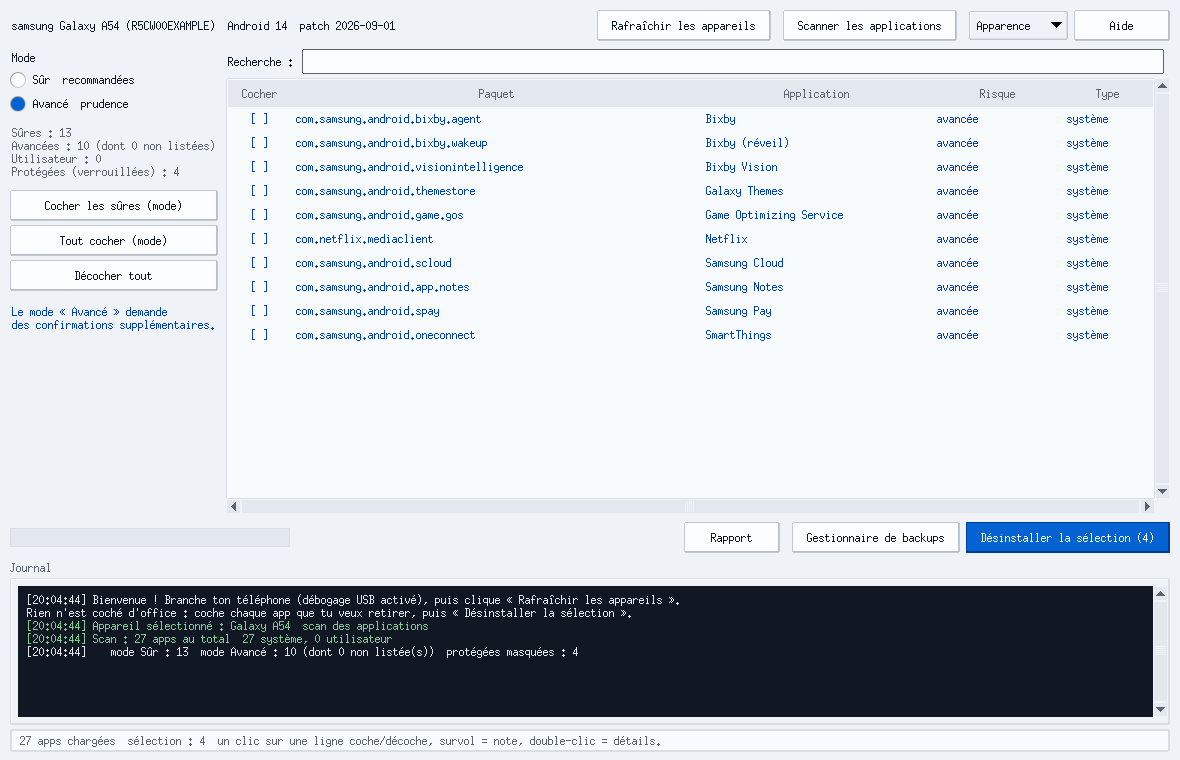Select package com.samsung.android.app.notes
The image size is (1180, 760).
point(382,287)
